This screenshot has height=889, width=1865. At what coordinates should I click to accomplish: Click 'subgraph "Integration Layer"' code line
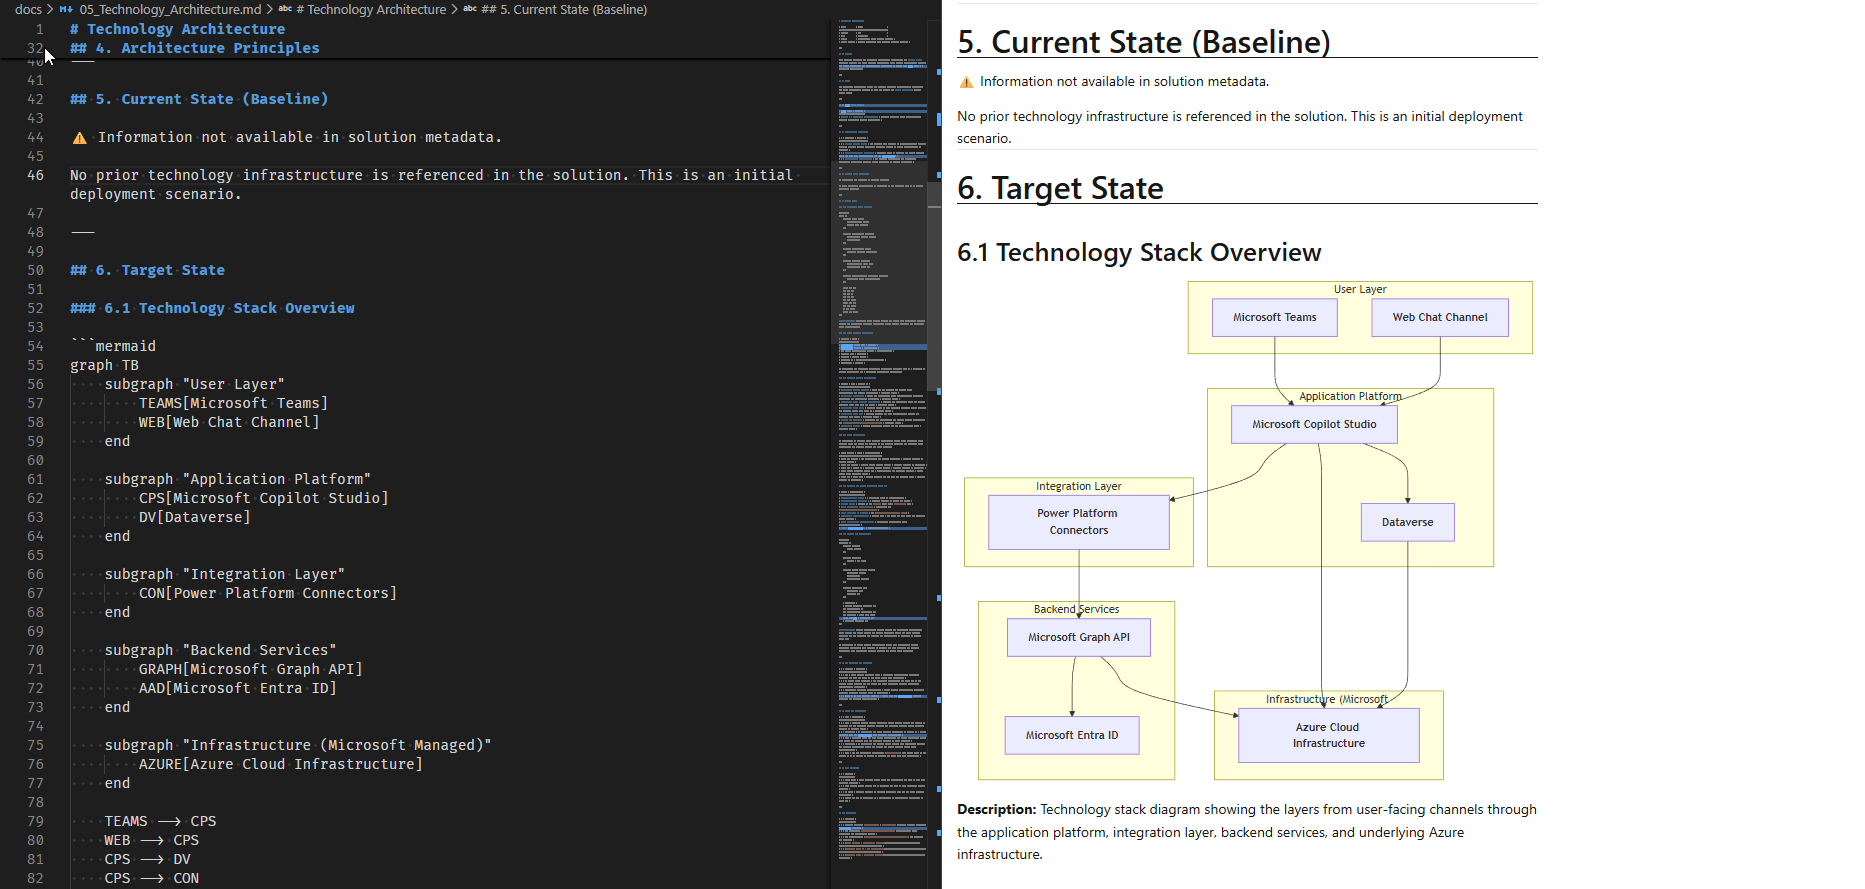tap(224, 574)
